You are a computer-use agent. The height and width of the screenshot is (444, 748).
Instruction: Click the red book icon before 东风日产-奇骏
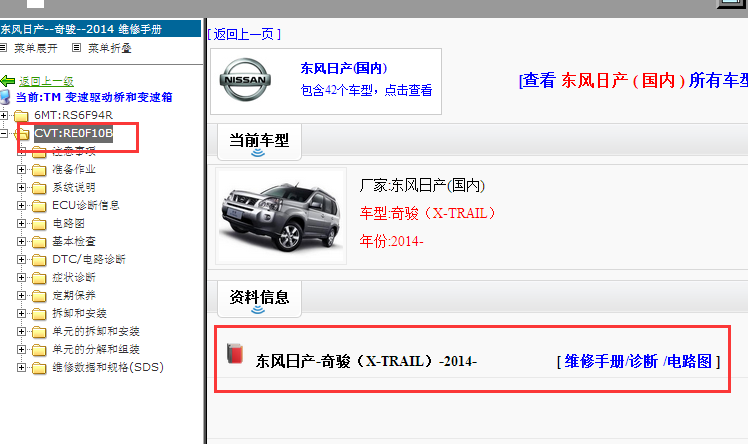pos(235,353)
